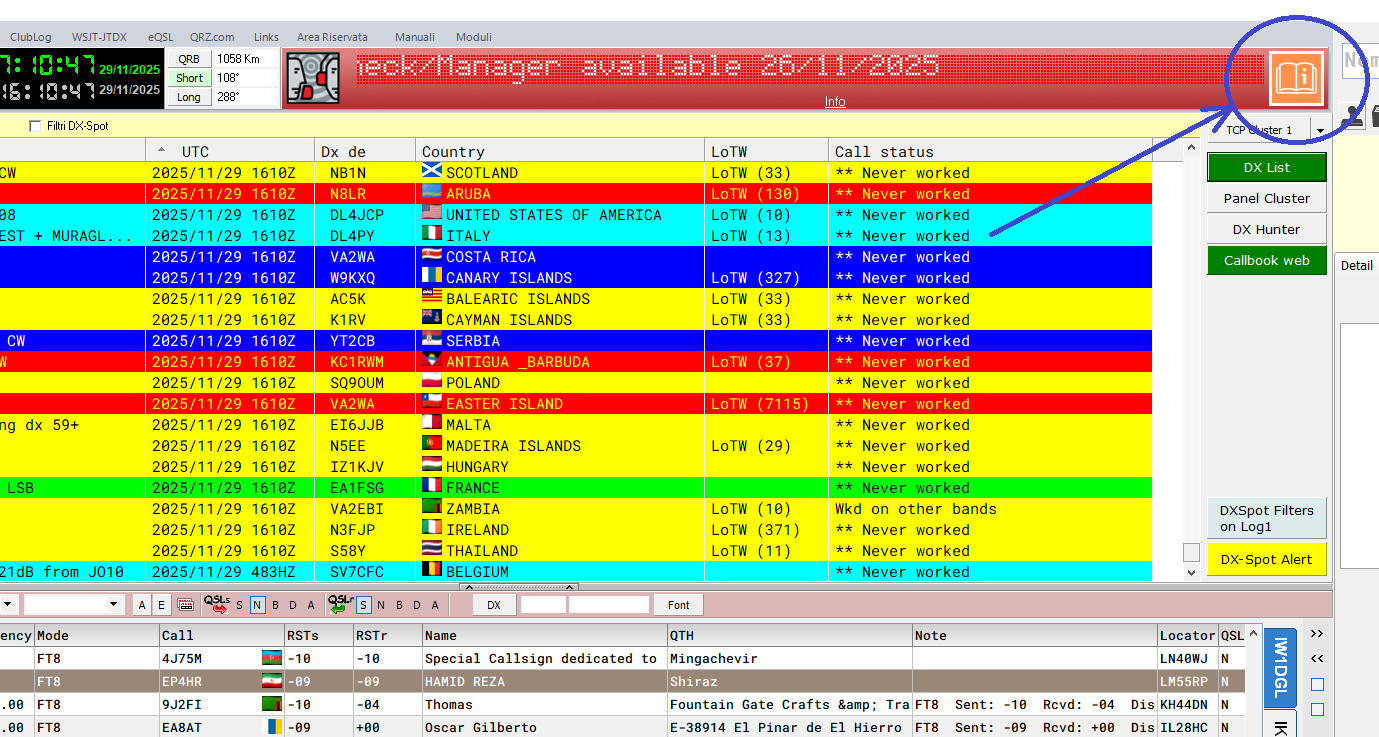This screenshot has height=737, width=1379.
Task: Select the Short path button
Action: pyautogui.click(x=189, y=78)
